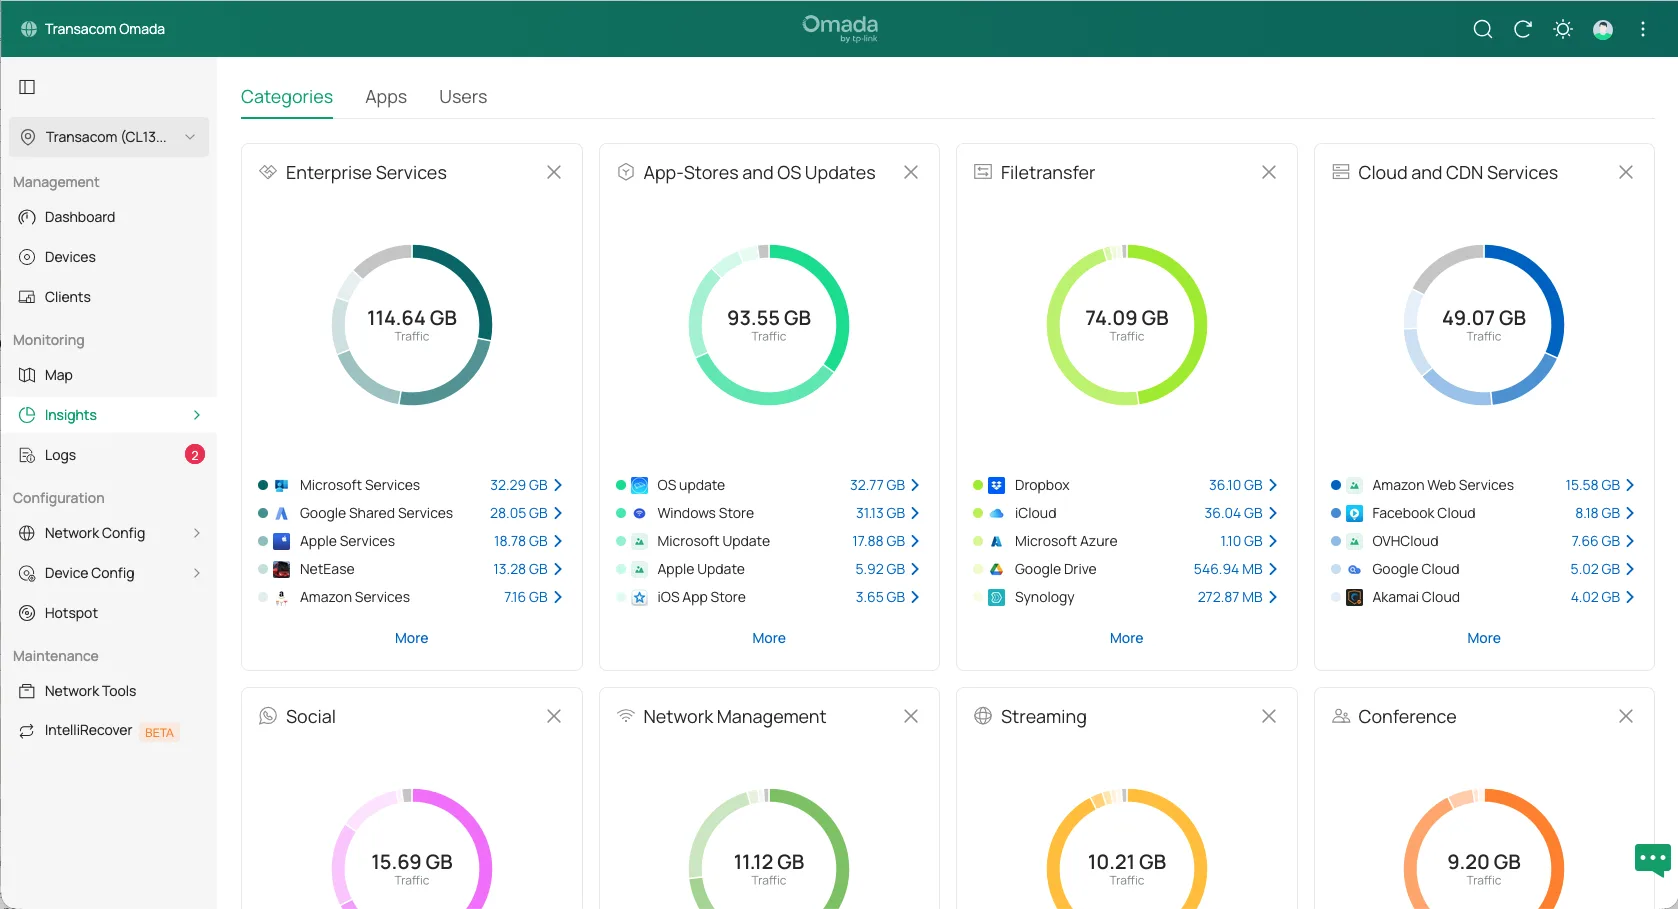Viewport: 1678px width, 909px height.
Task: Click the Windows Store app icon
Action: (639, 513)
